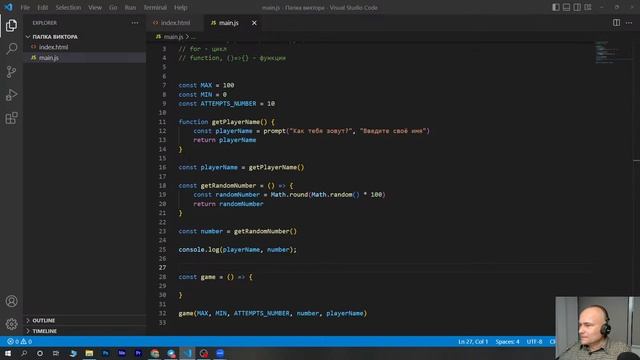The width and height of the screenshot is (640, 360).
Task: Open the Customize Layout icon
Action: point(588,7)
